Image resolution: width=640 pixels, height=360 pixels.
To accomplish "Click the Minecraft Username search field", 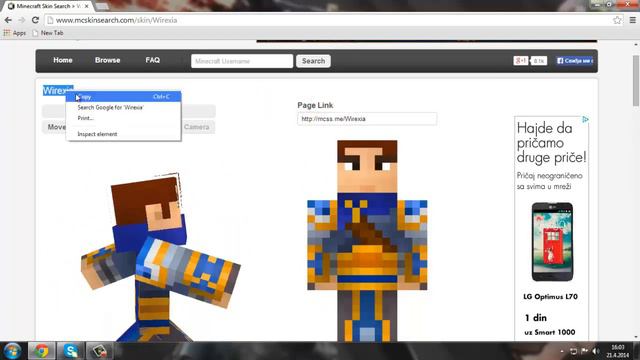I will [242, 61].
